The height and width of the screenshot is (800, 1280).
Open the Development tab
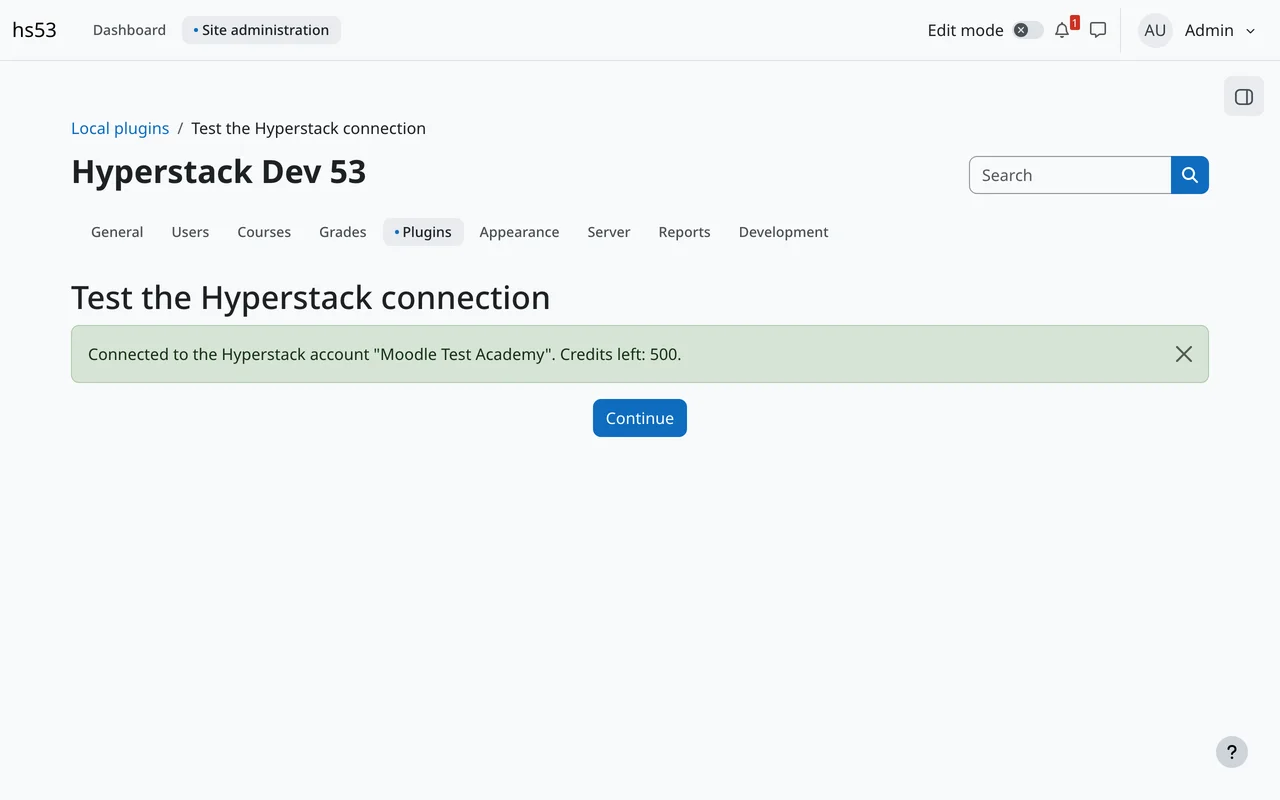(x=783, y=232)
